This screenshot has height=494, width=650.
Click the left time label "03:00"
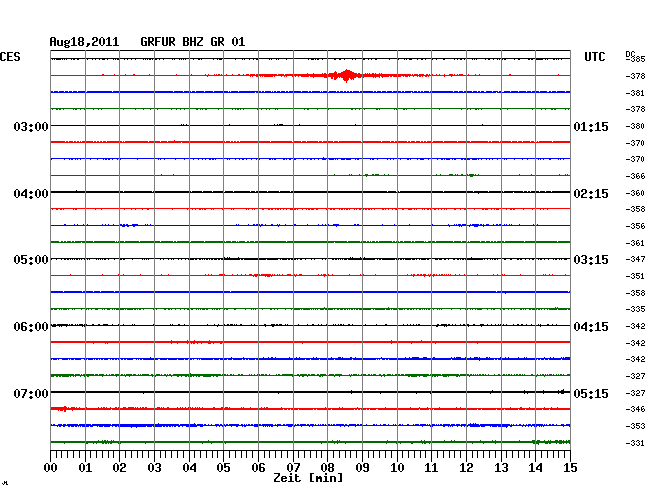pyautogui.click(x=31, y=126)
